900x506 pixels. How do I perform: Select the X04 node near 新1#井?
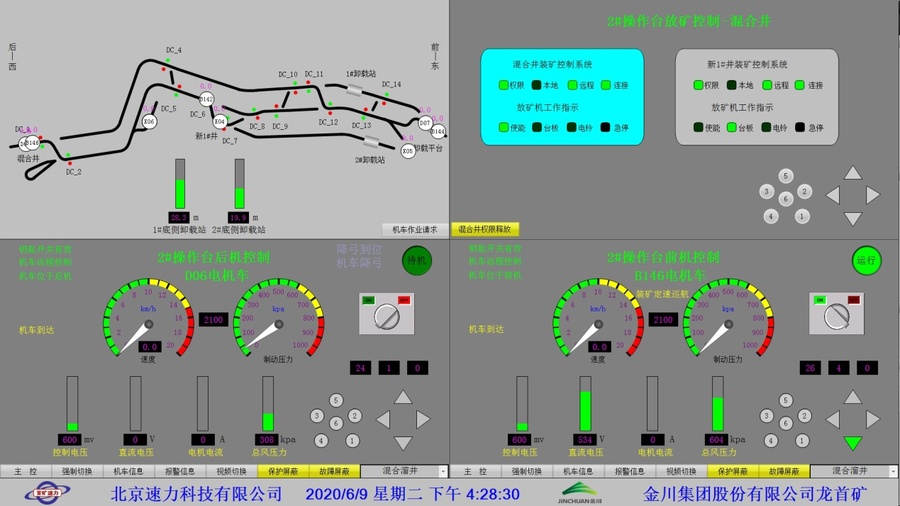coord(220,122)
